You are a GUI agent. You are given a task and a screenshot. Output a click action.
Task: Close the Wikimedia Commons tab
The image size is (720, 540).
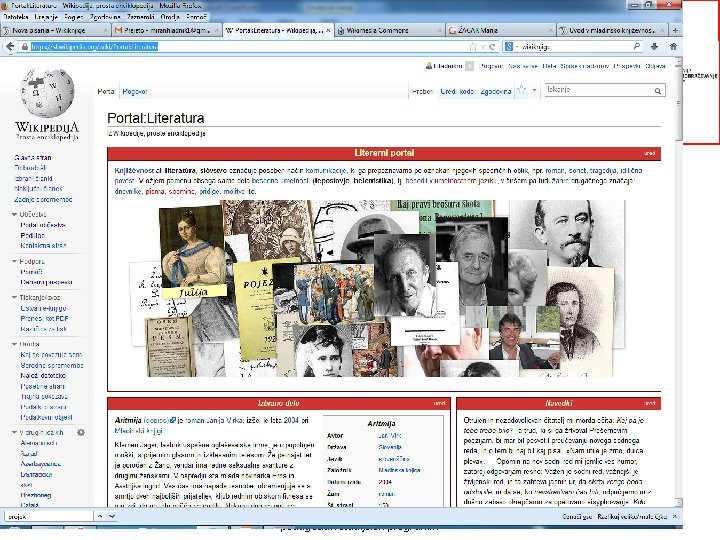439,30
